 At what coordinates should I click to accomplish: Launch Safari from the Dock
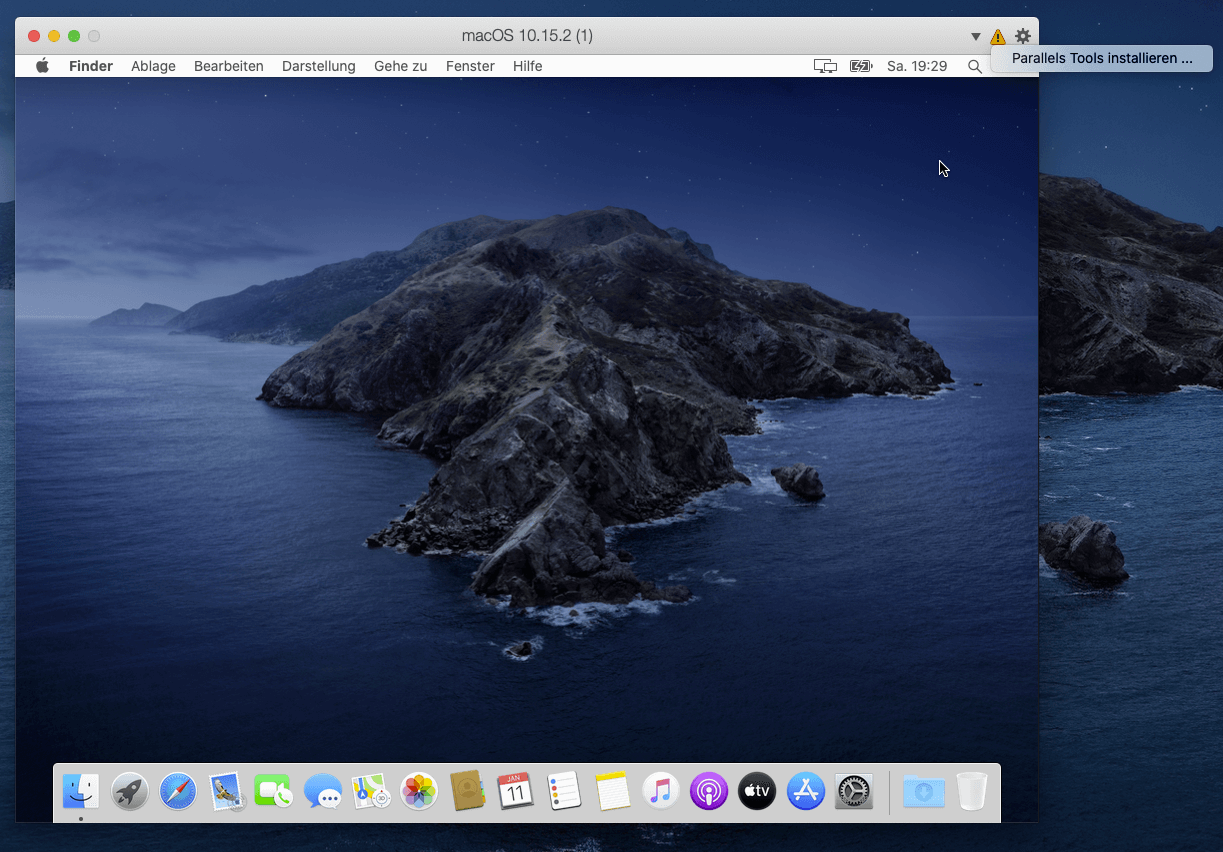(x=178, y=792)
